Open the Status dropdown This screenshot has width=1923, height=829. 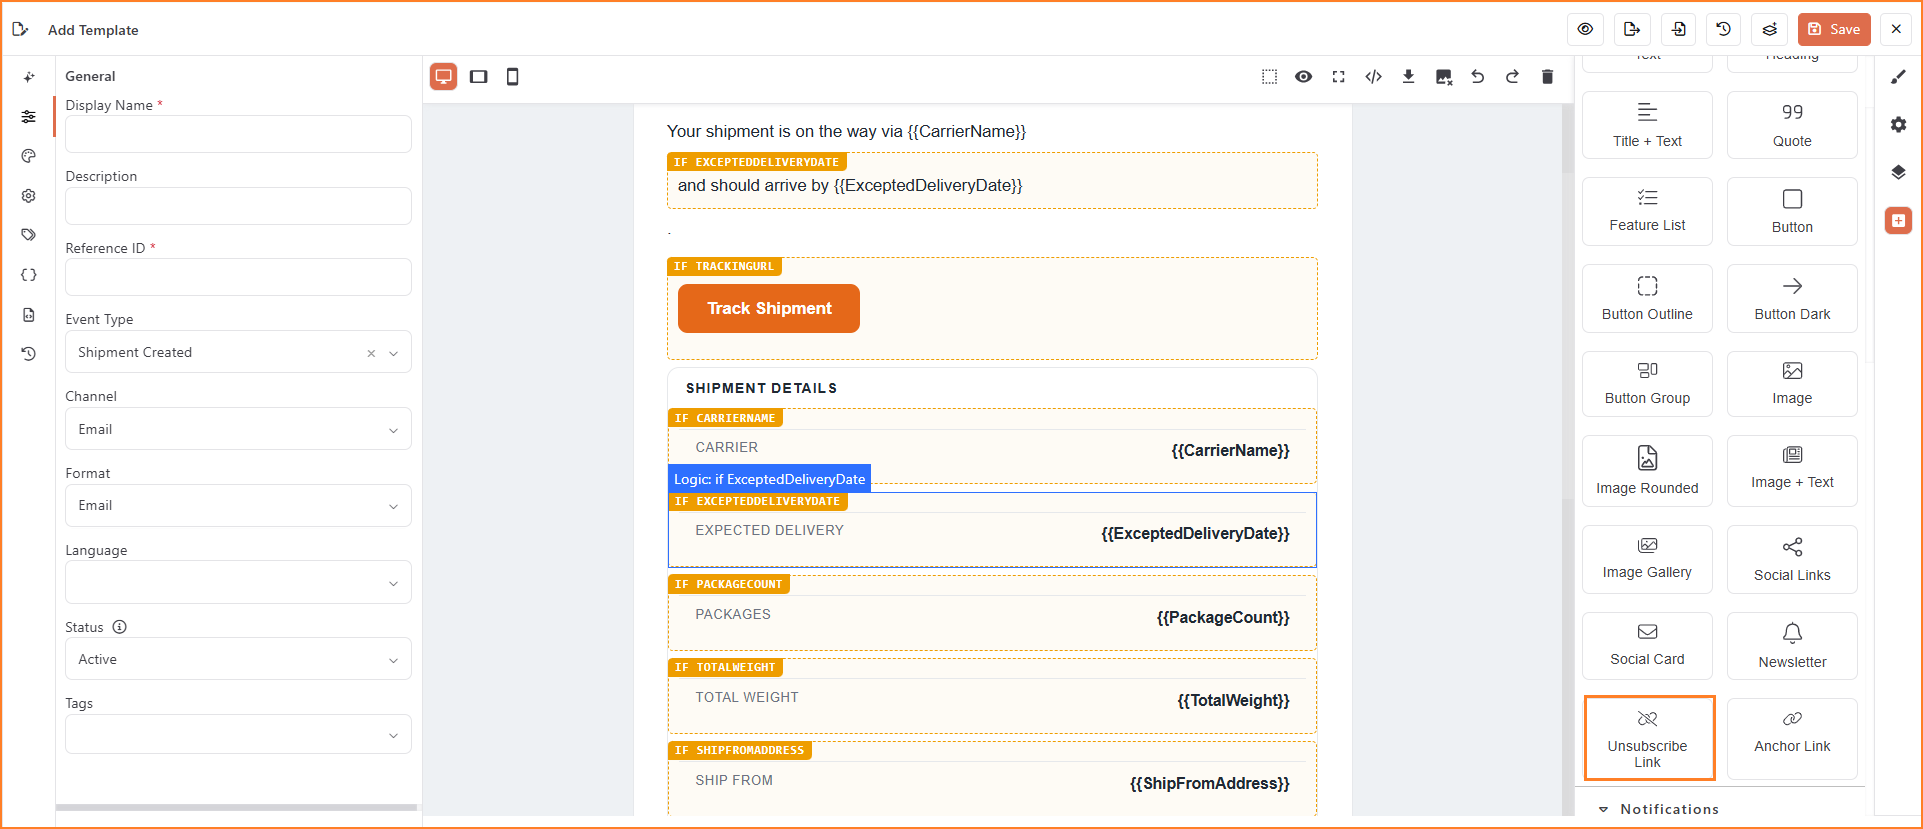coord(238,659)
